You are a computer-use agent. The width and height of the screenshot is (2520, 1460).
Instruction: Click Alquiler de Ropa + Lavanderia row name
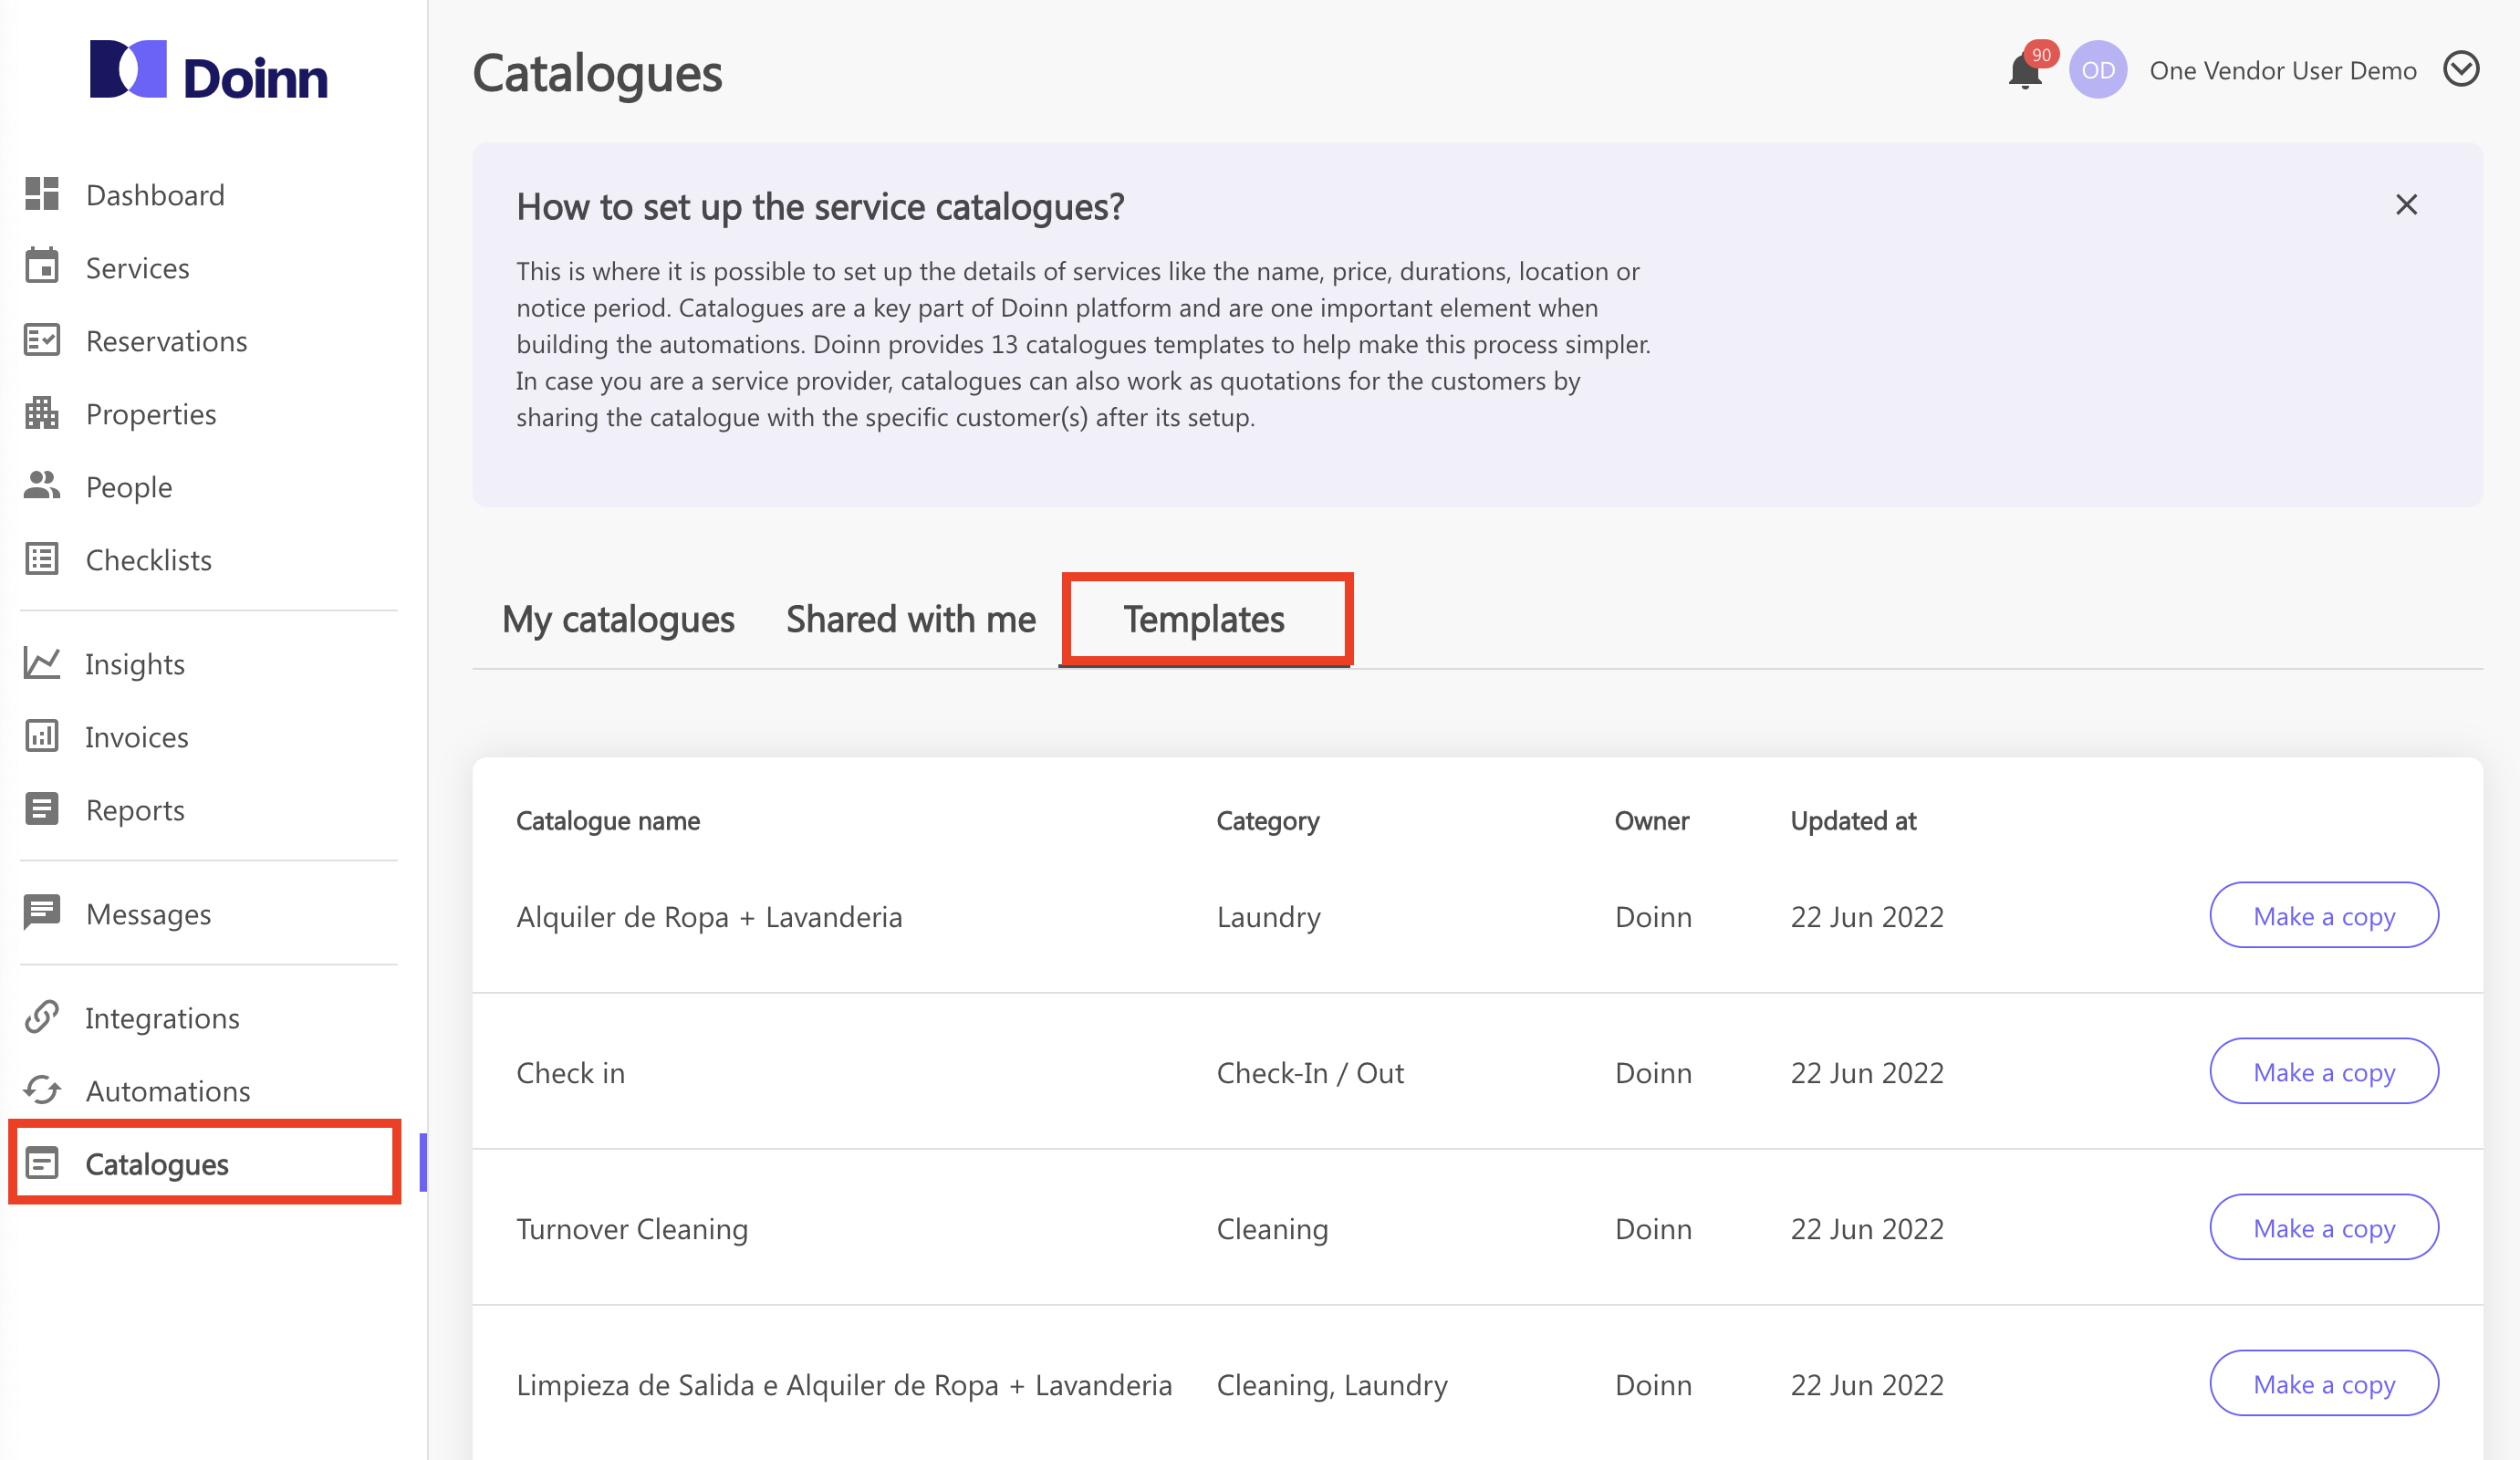tap(709, 916)
